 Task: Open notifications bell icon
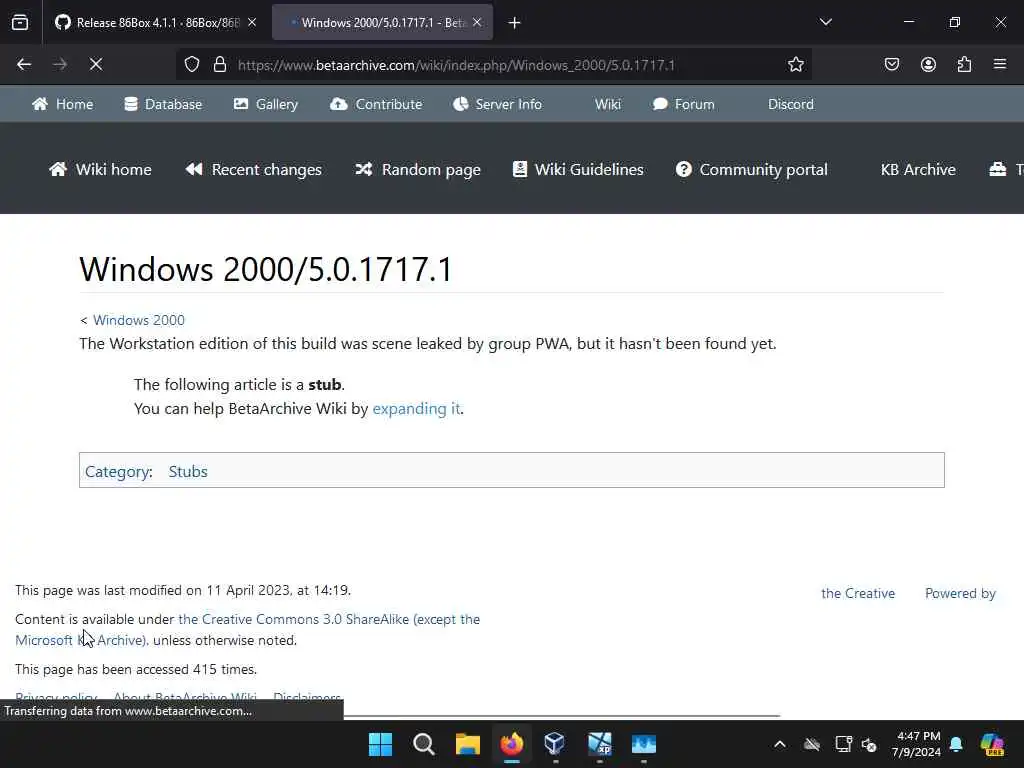point(956,744)
